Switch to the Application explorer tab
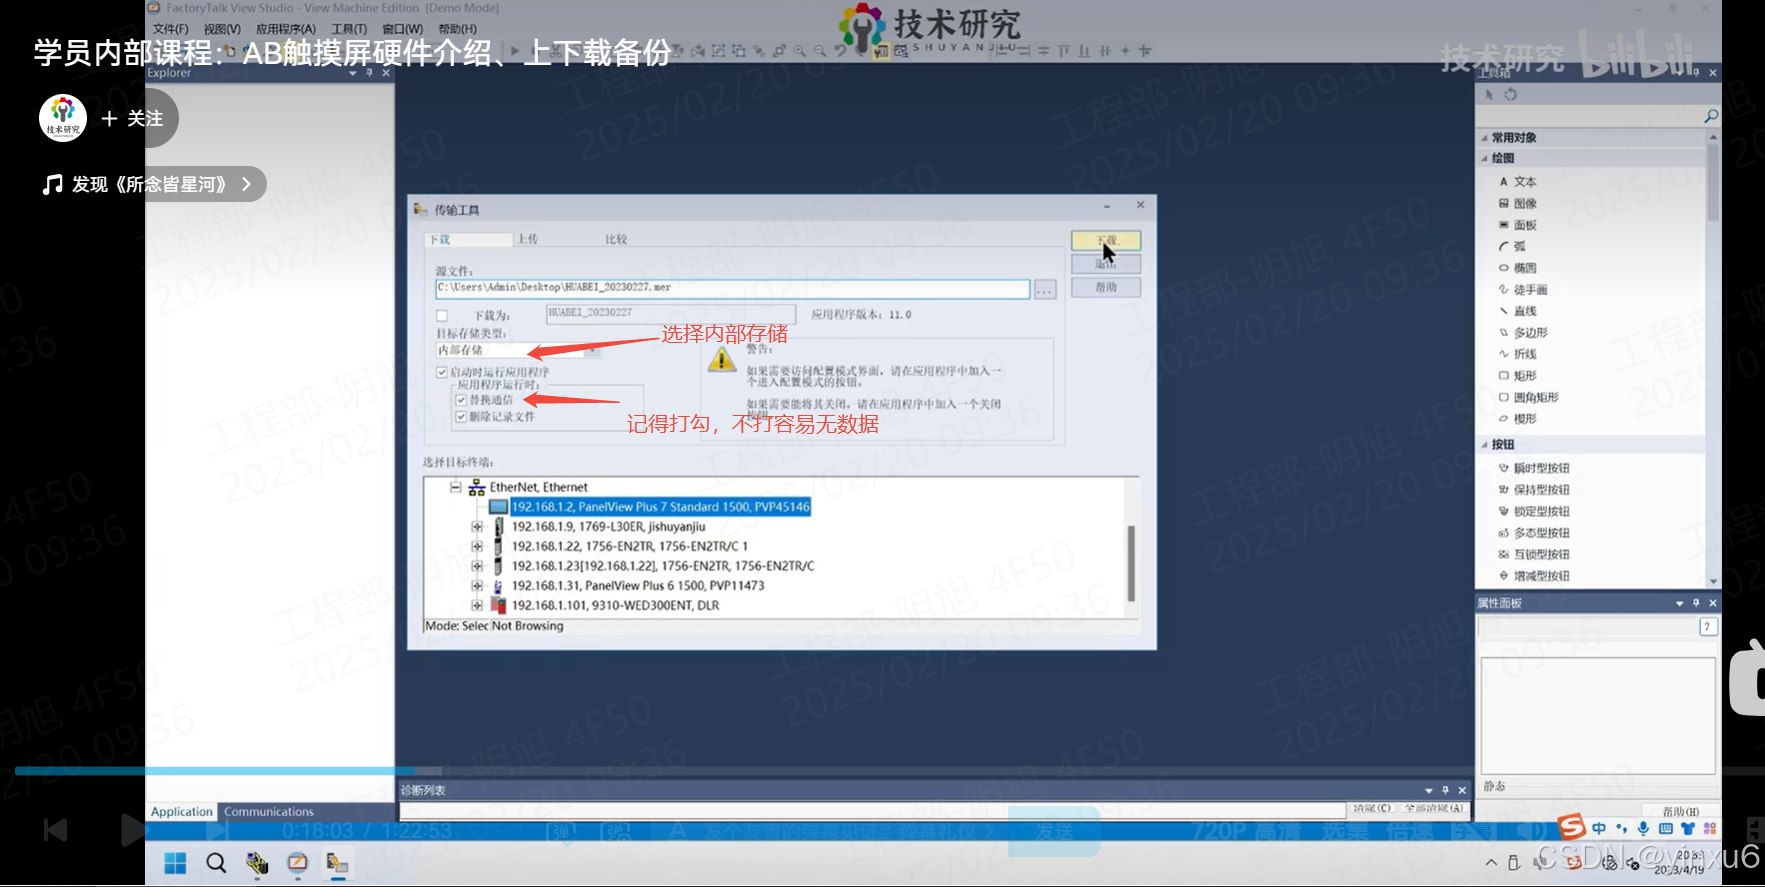The image size is (1765, 887). coord(182,813)
